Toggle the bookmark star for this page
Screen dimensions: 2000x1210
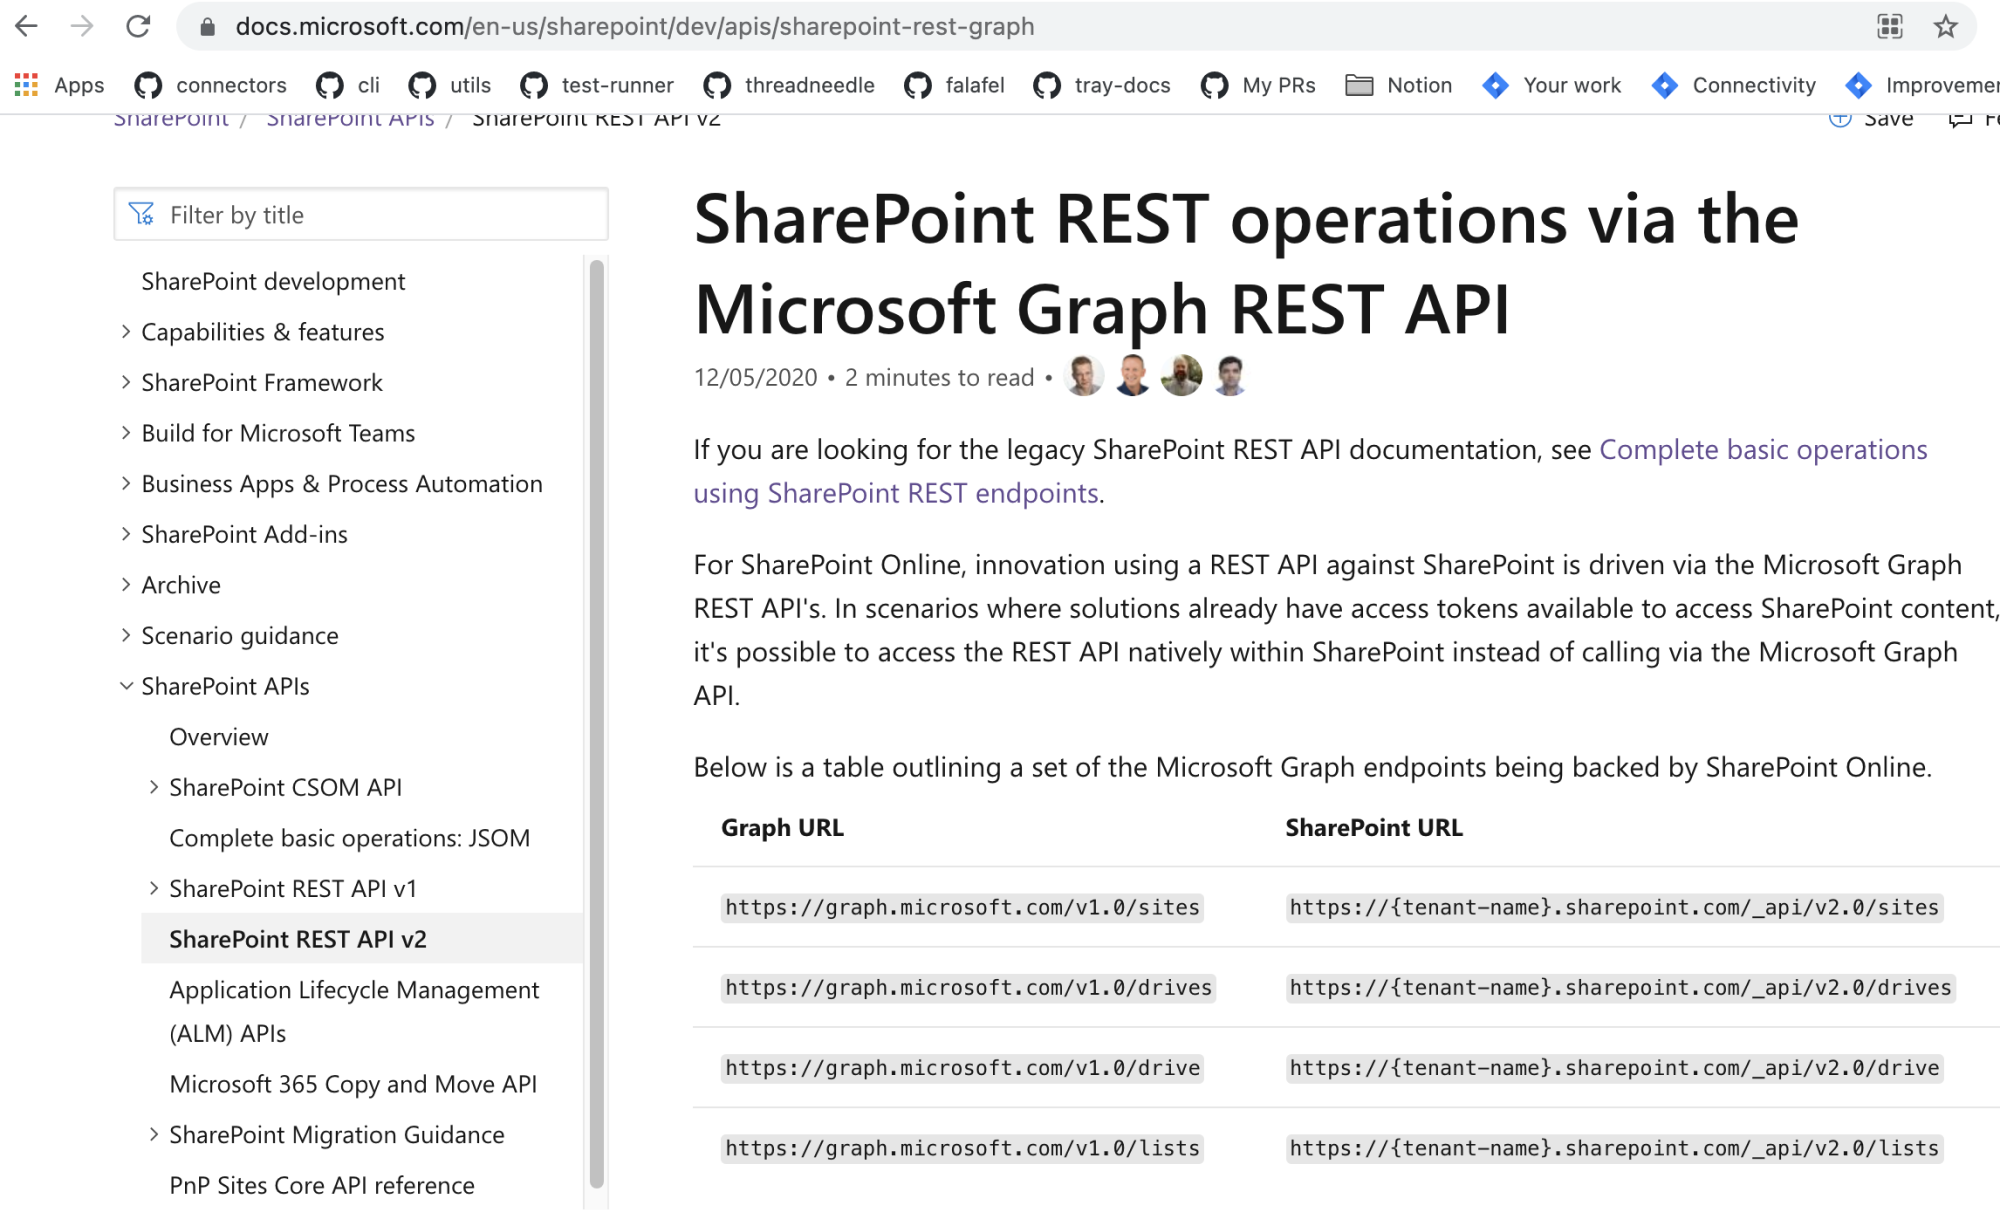1945,27
